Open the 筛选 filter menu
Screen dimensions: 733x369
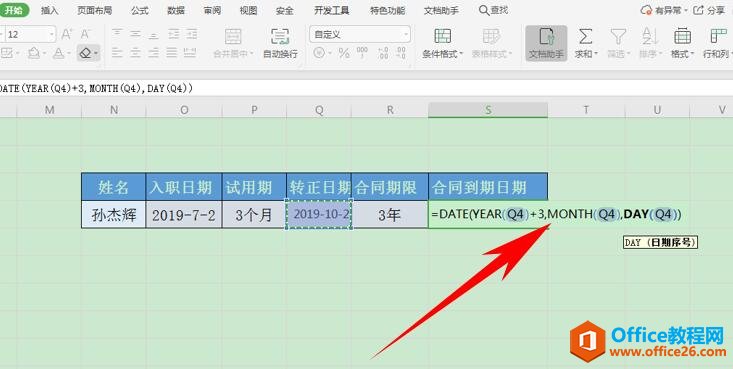(x=618, y=43)
